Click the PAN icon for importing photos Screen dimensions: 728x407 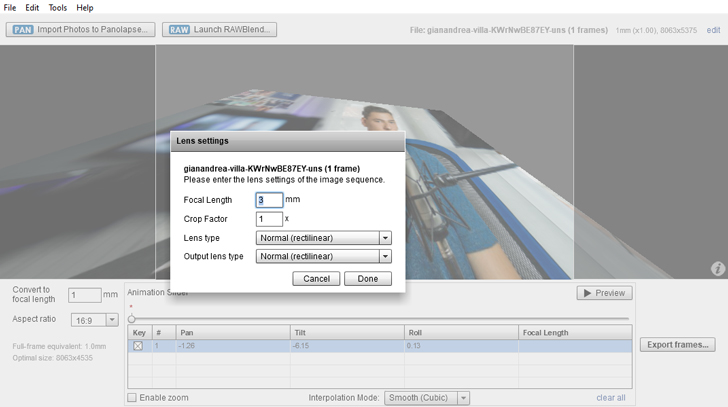coord(23,30)
